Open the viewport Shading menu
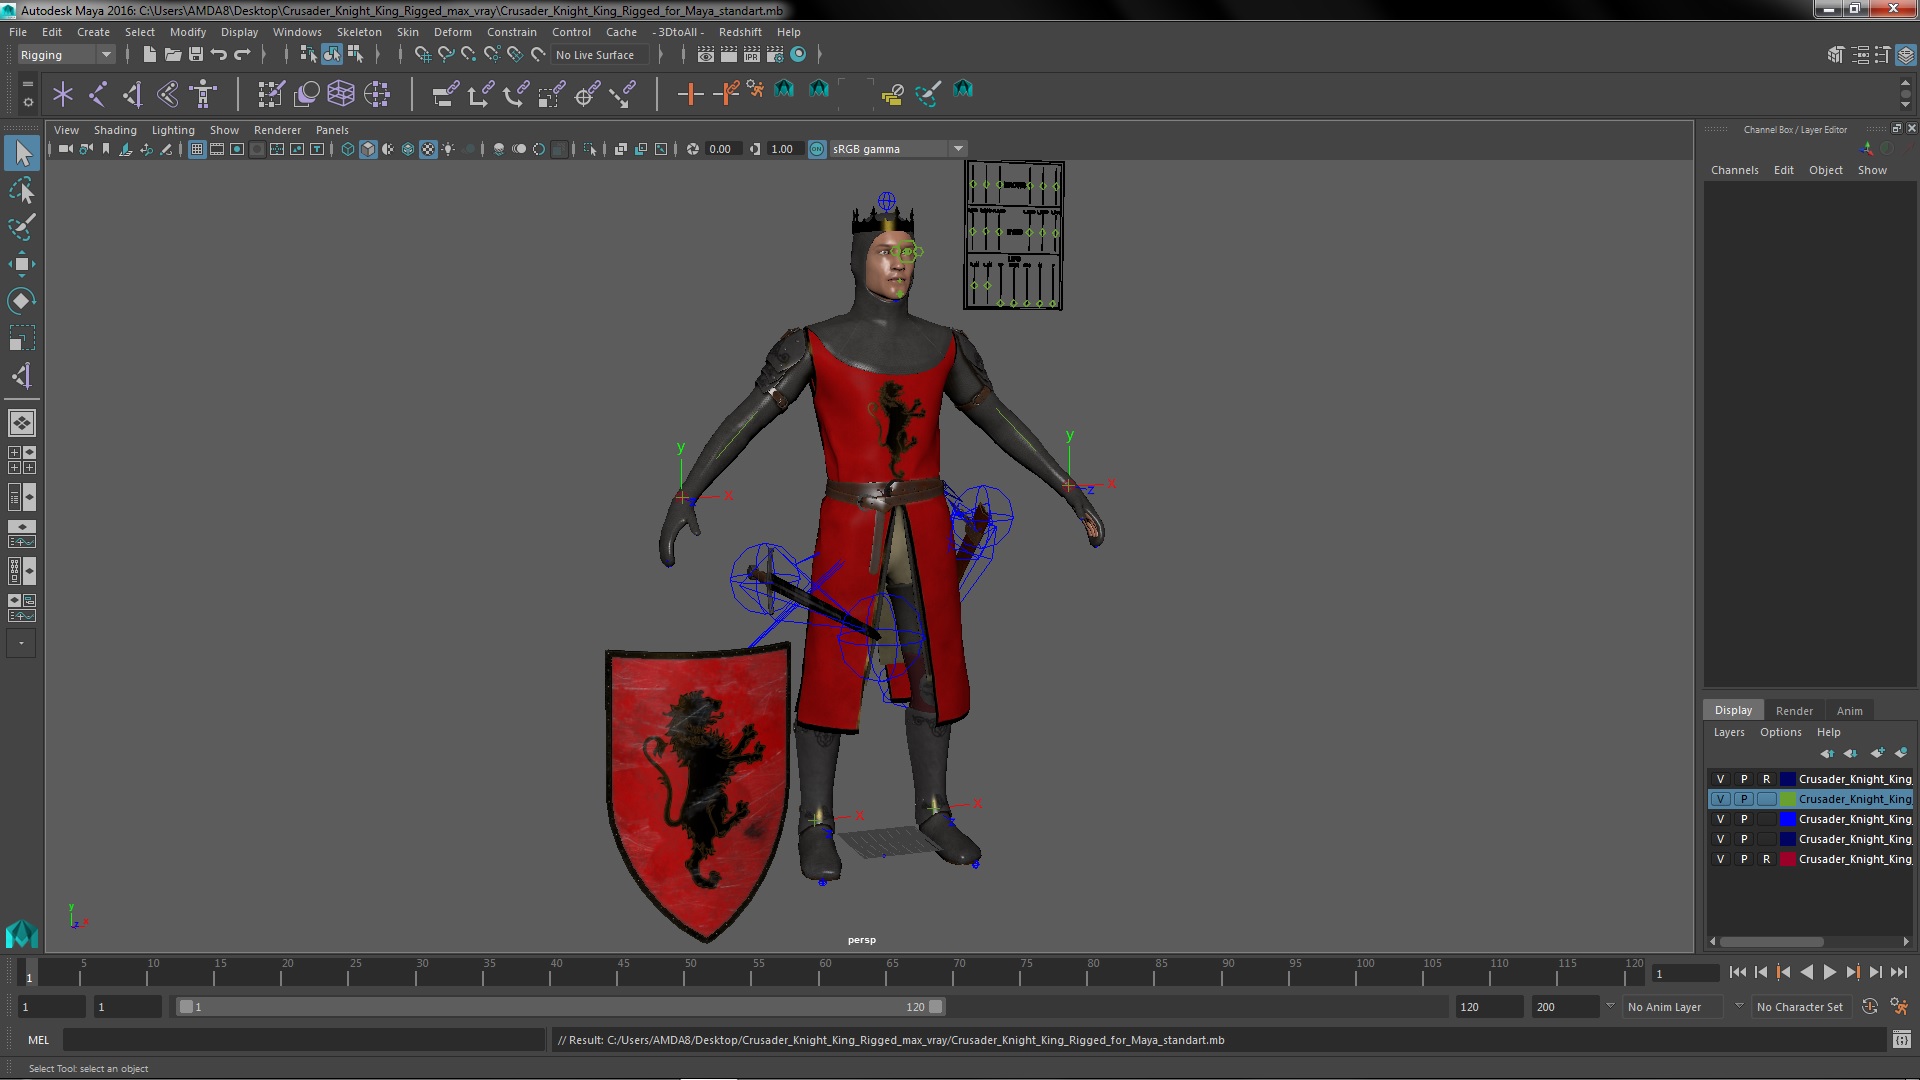 [x=115, y=130]
